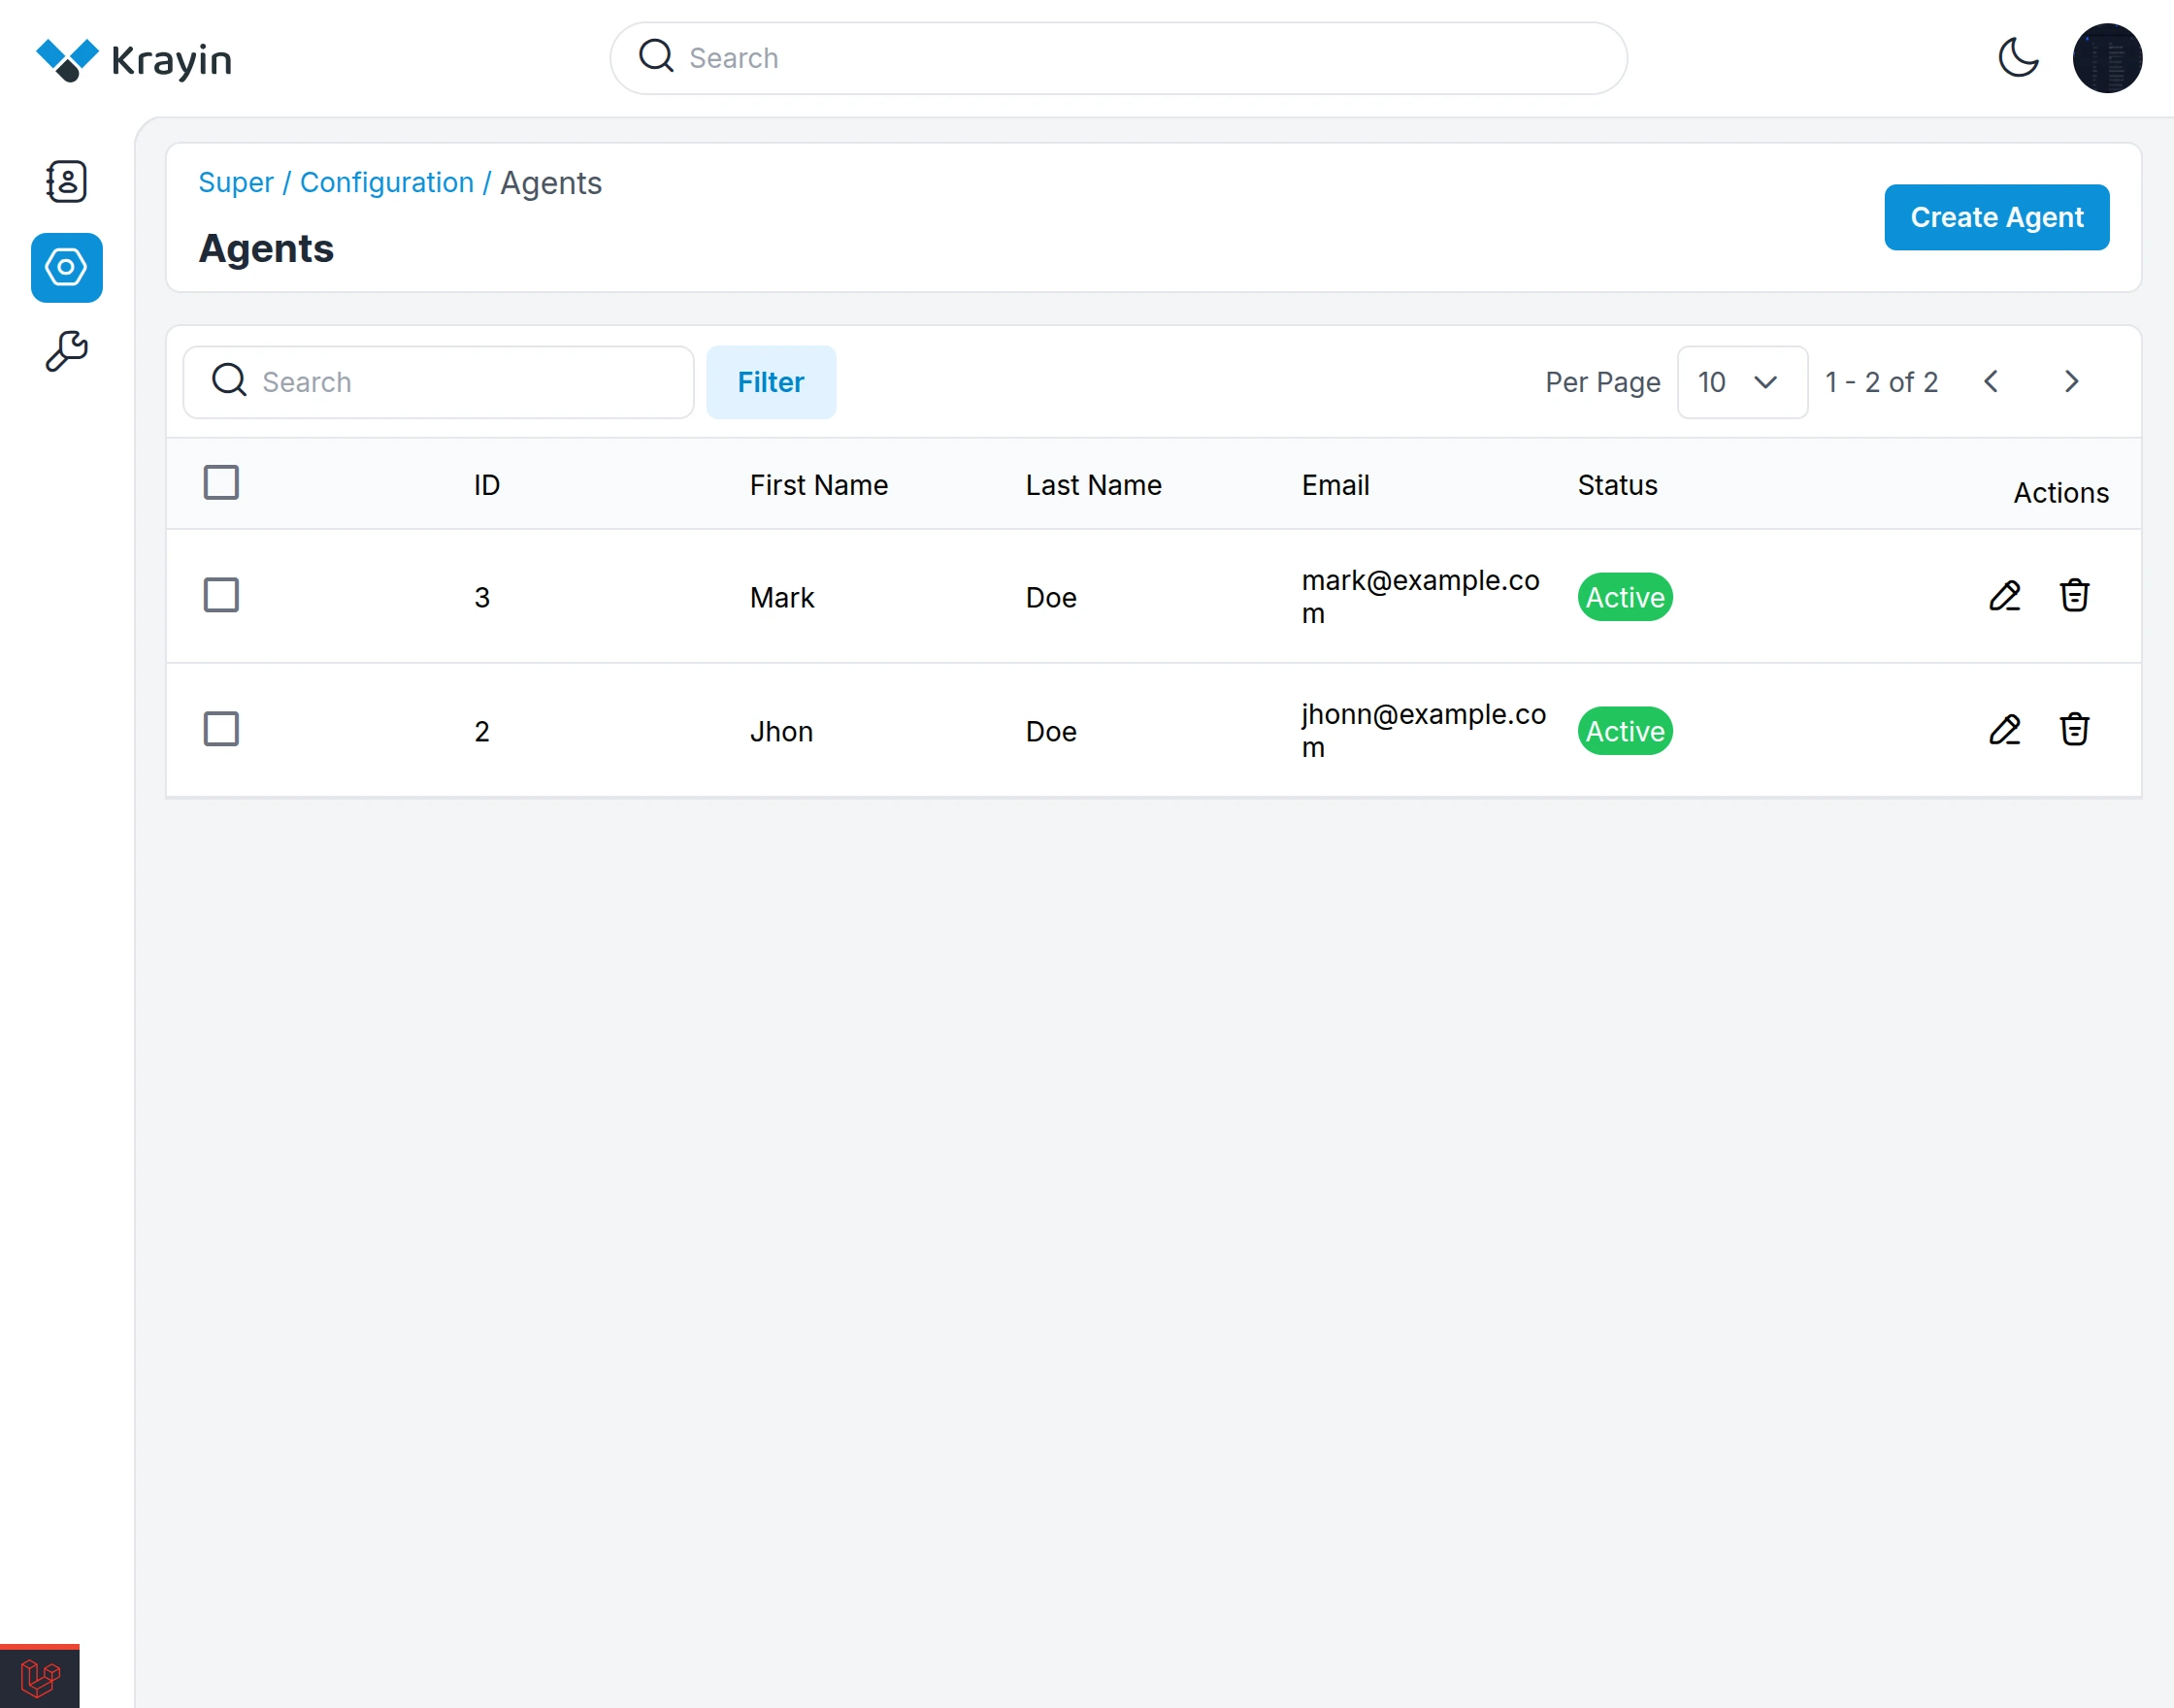Open the Configuration hexagon sidebar icon
The width and height of the screenshot is (2174, 1708).
66,268
